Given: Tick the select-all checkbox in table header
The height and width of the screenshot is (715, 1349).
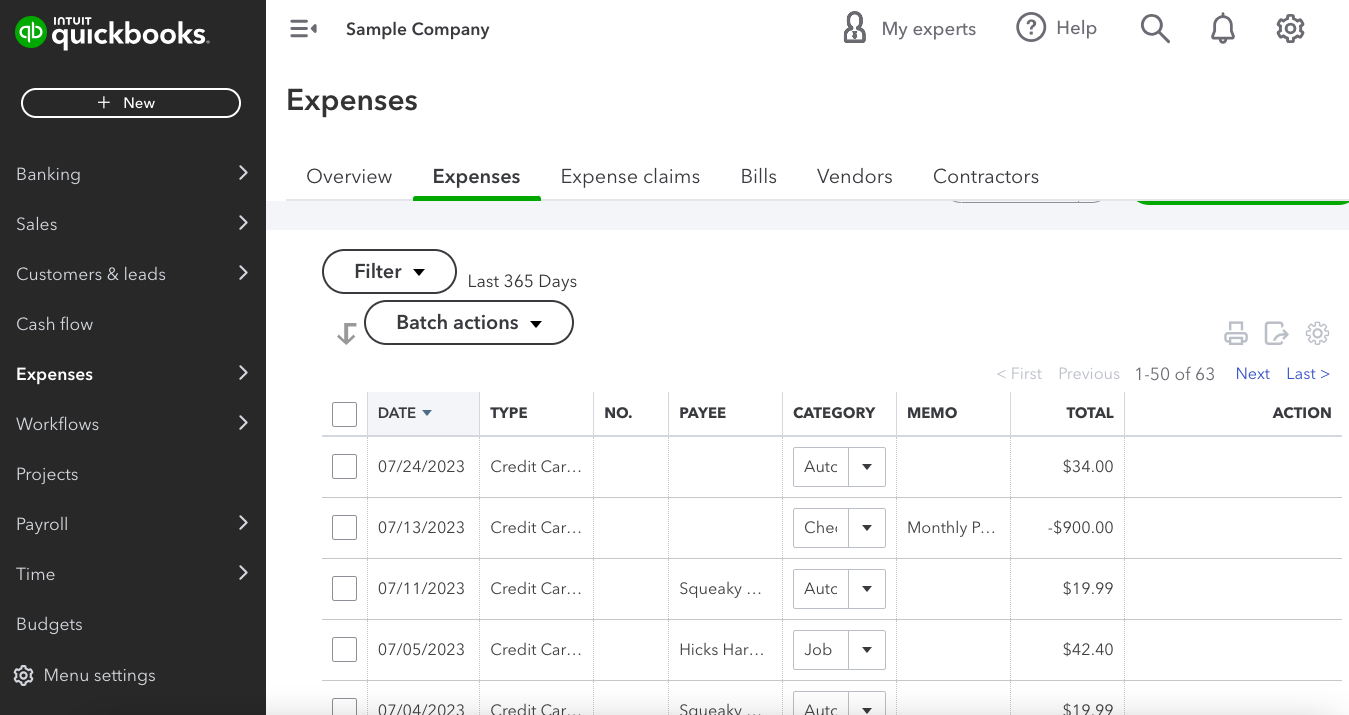Looking at the screenshot, I should point(344,414).
